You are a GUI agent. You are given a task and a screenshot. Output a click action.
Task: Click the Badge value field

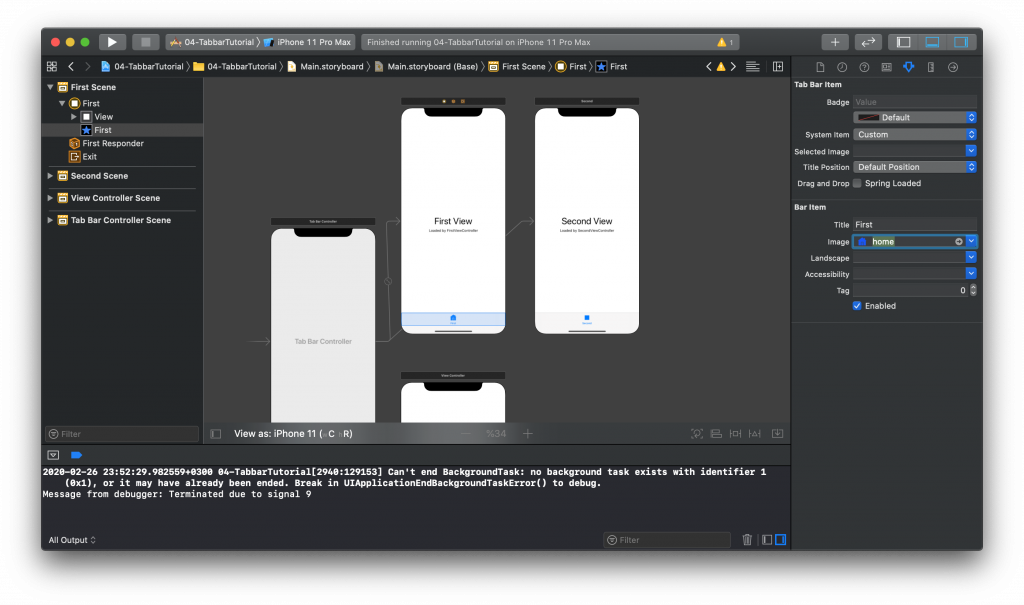point(915,102)
